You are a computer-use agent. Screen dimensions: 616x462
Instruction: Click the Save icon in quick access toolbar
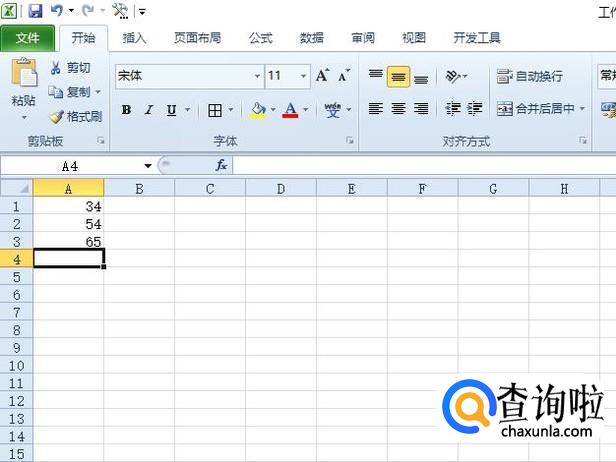(x=35, y=11)
